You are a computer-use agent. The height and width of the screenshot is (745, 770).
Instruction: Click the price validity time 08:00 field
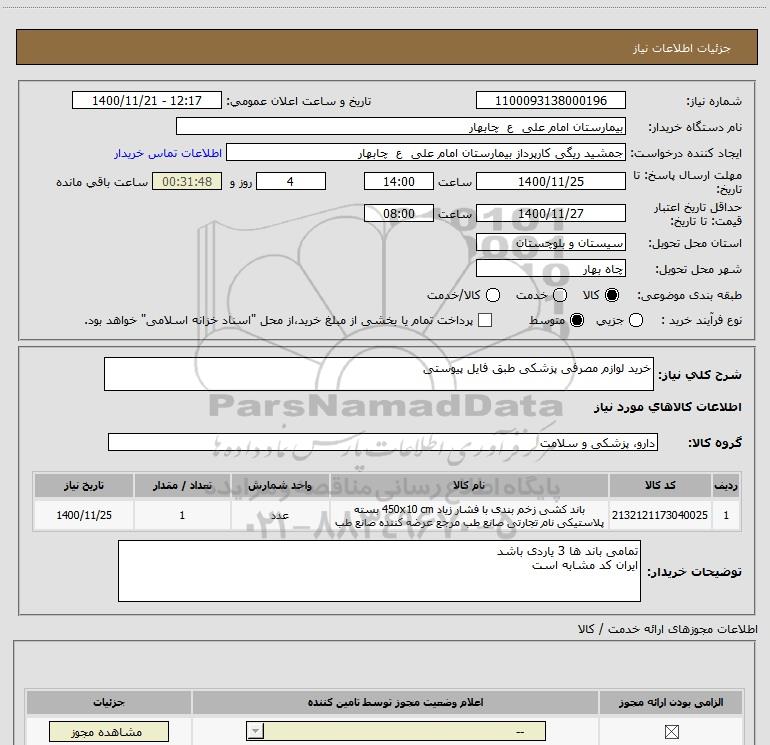pos(399,213)
